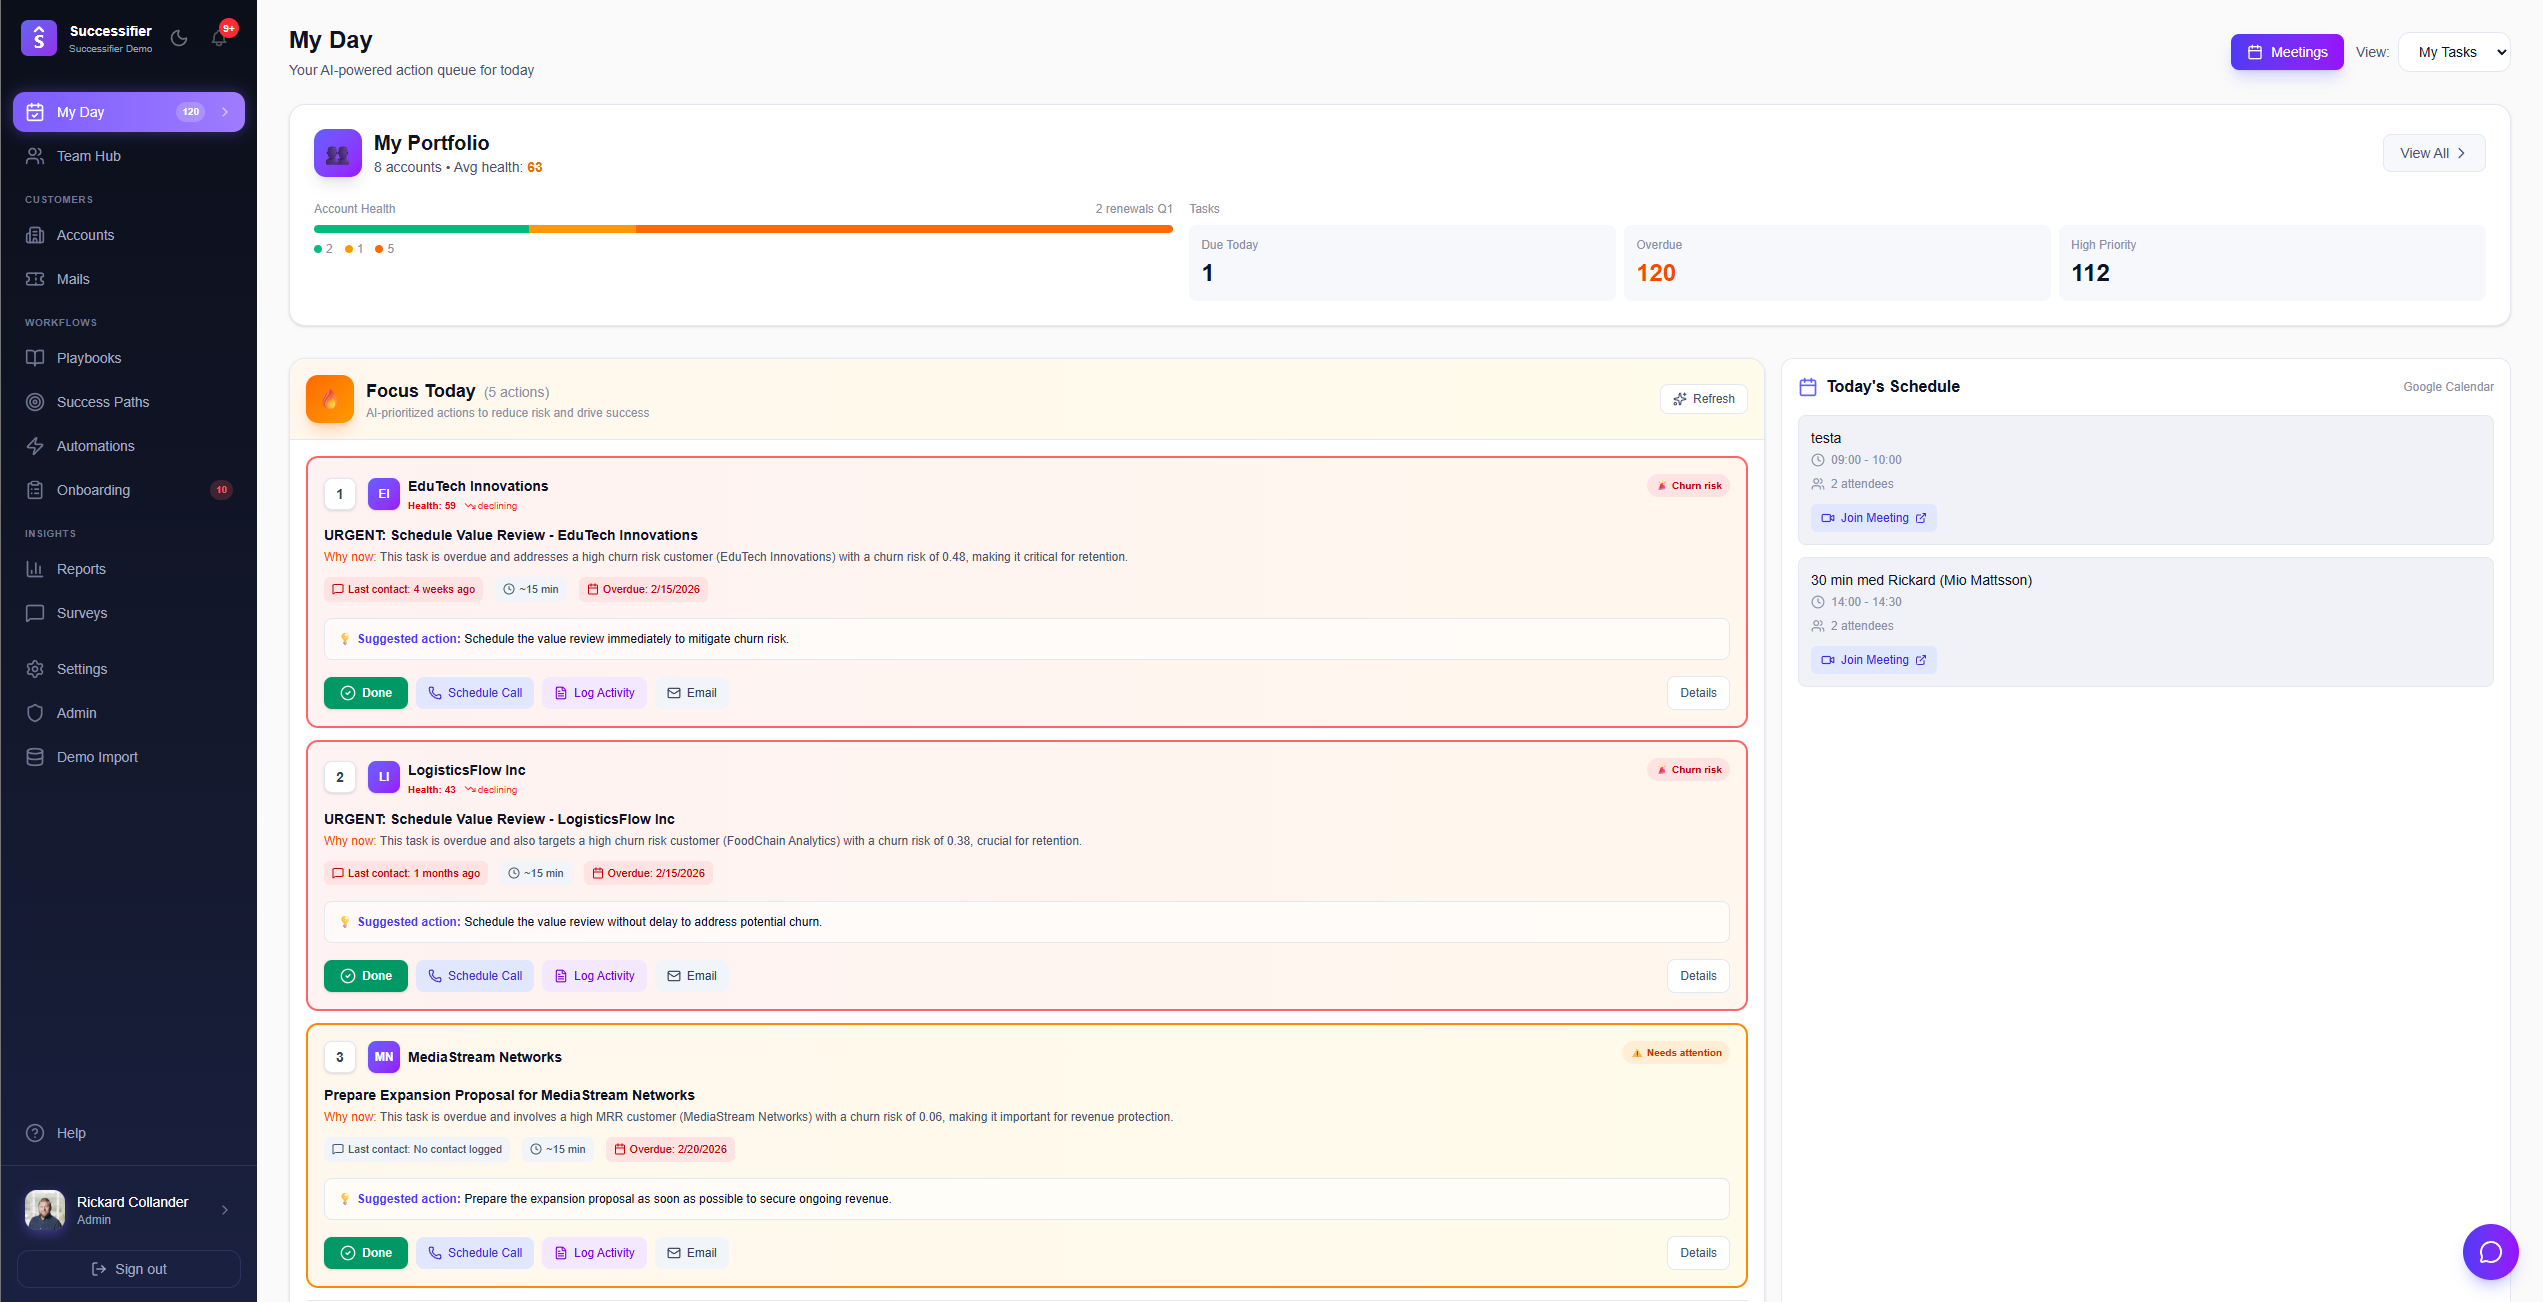Mark LogisticsFlow Inc task Done

tap(366, 976)
